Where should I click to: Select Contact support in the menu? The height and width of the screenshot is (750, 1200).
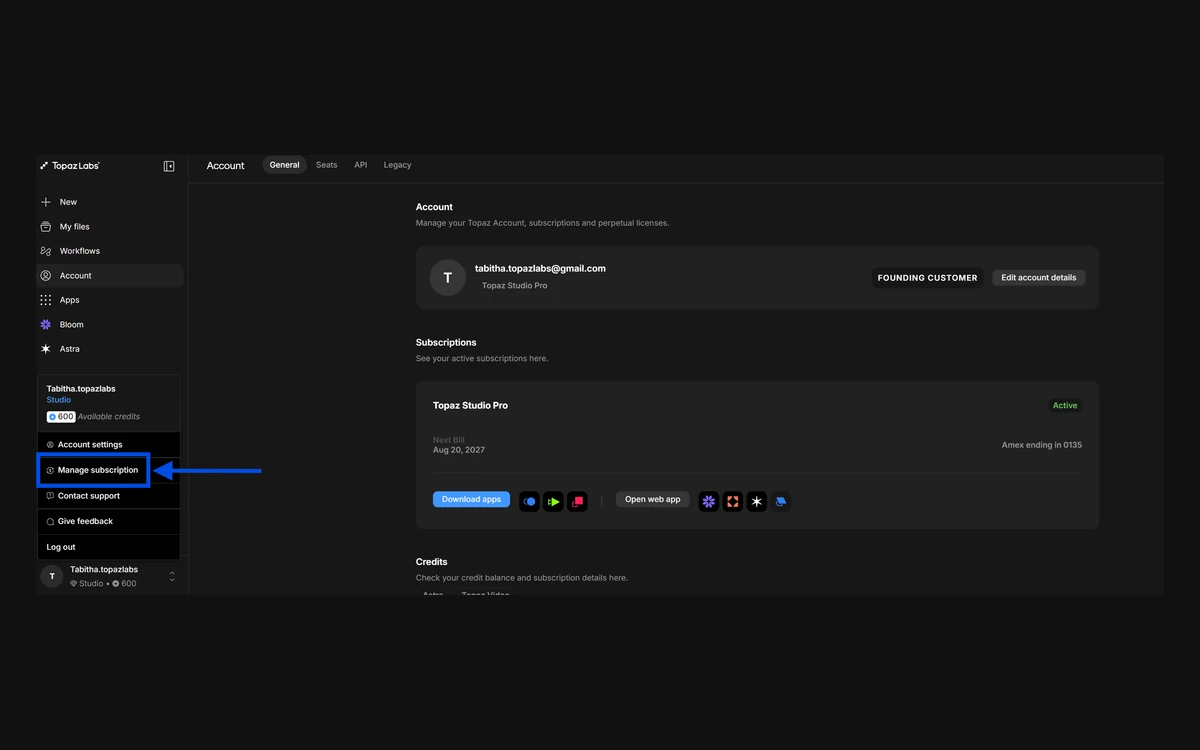coord(109,496)
